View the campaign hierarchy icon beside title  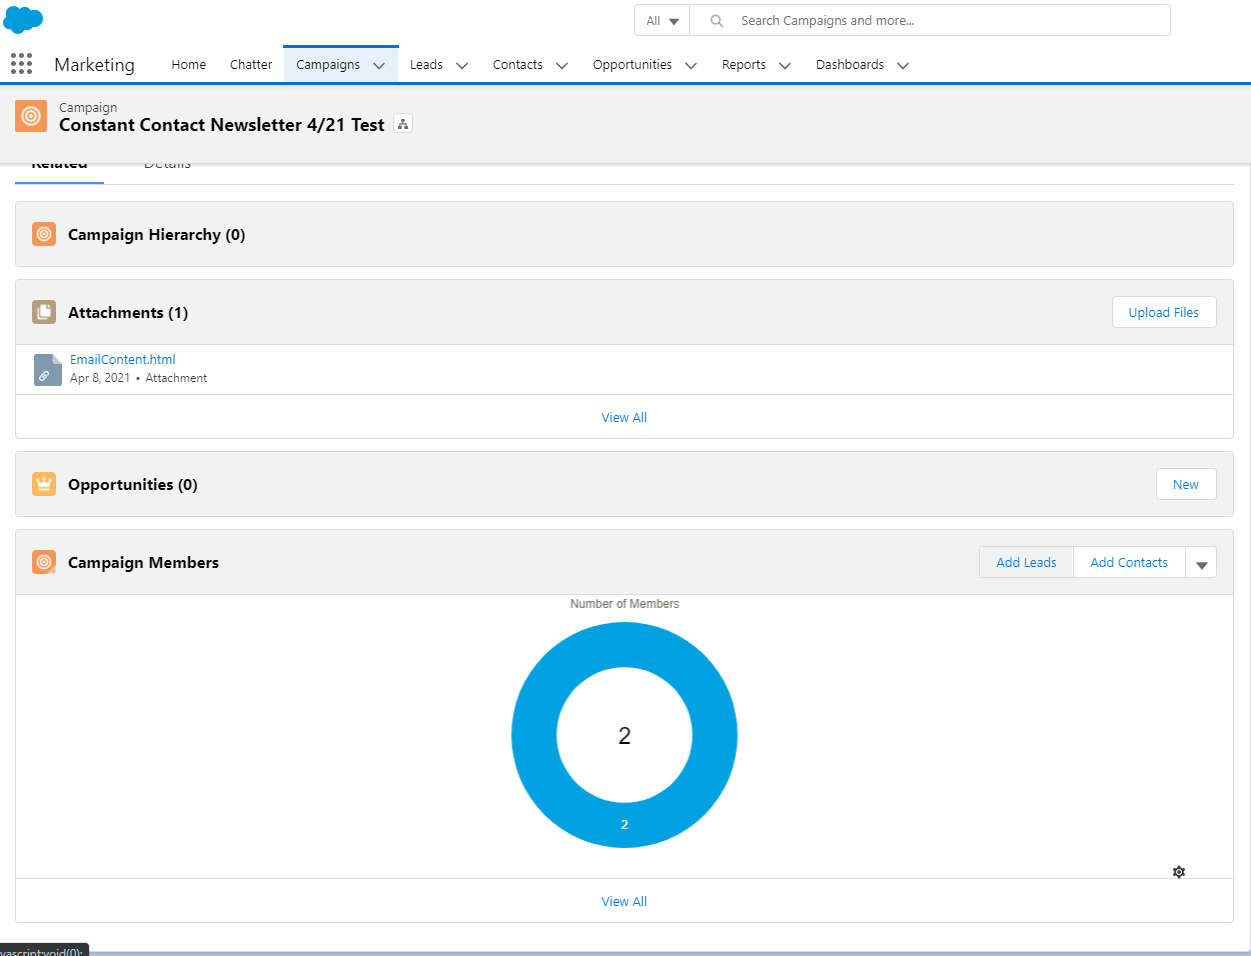(403, 124)
